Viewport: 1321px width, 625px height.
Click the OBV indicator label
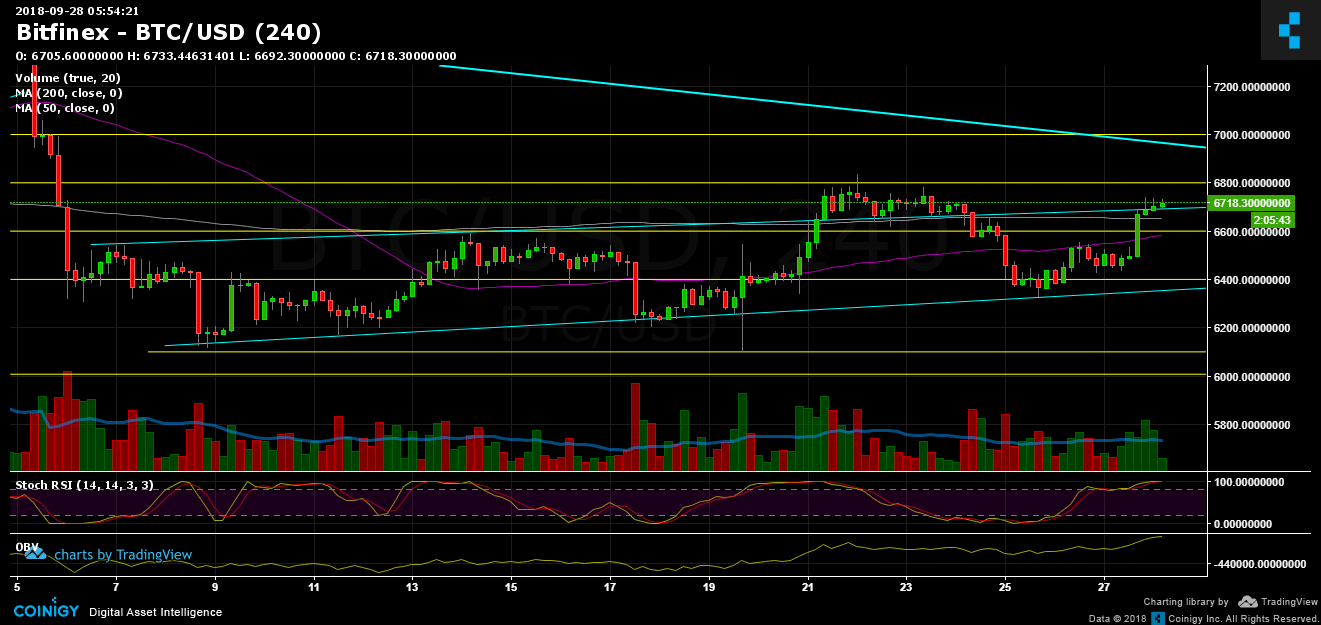point(26,547)
